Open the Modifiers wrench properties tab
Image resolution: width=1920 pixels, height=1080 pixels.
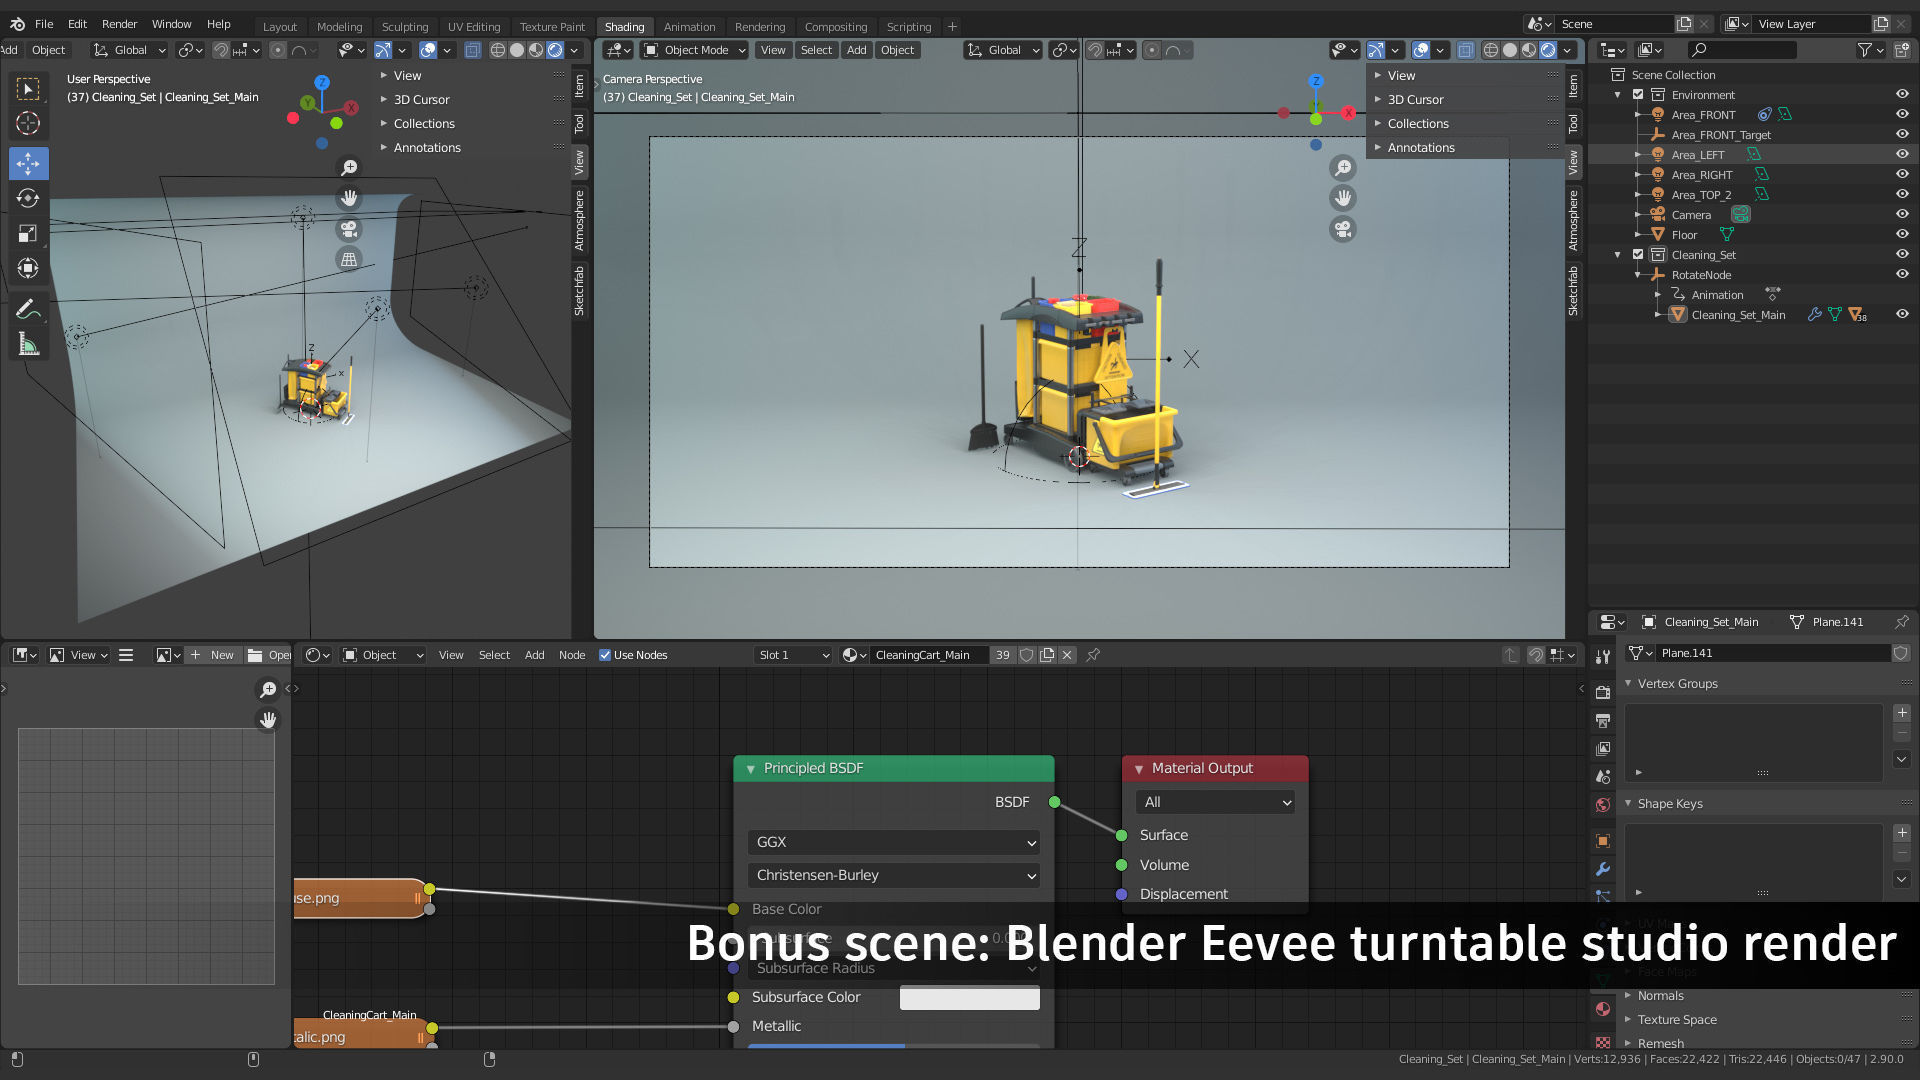(1603, 868)
